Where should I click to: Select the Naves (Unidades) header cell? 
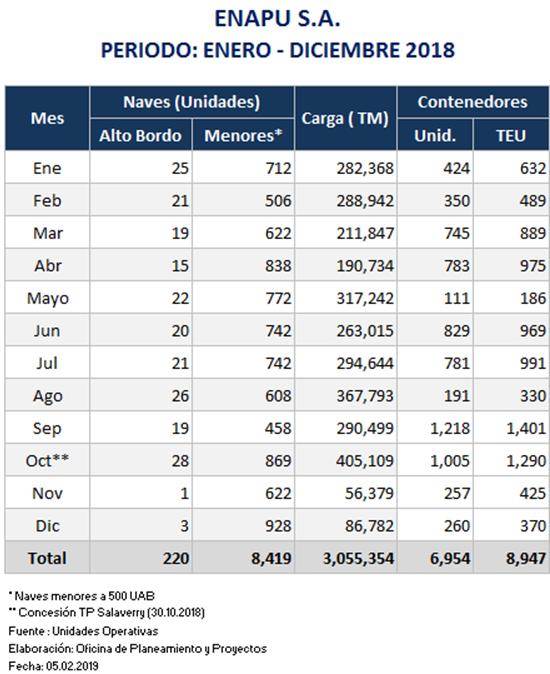coord(192,102)
